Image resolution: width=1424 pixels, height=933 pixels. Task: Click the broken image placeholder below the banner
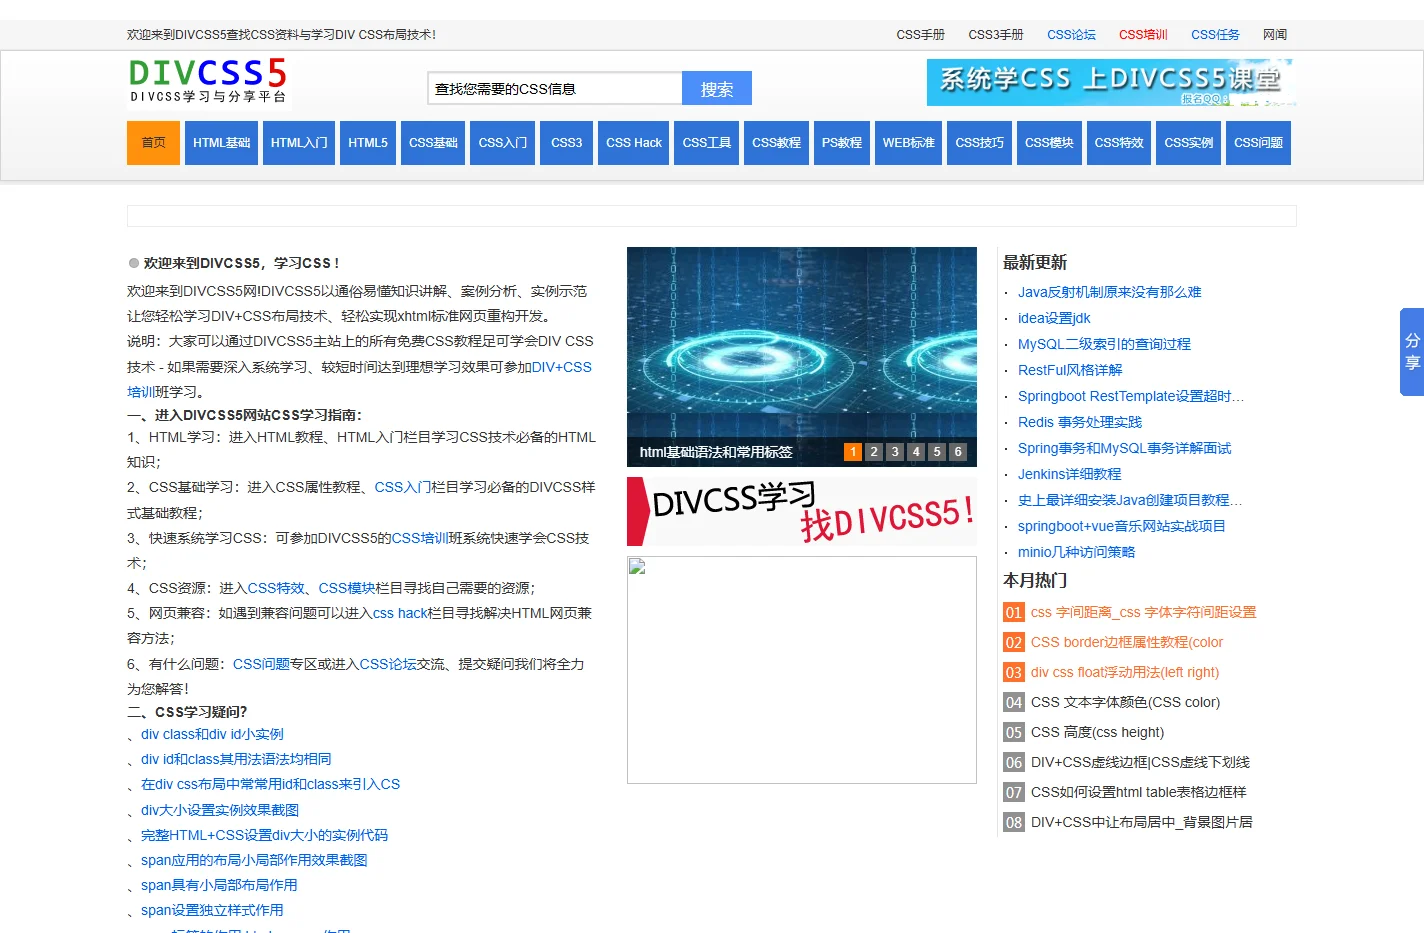pos(802,670)
